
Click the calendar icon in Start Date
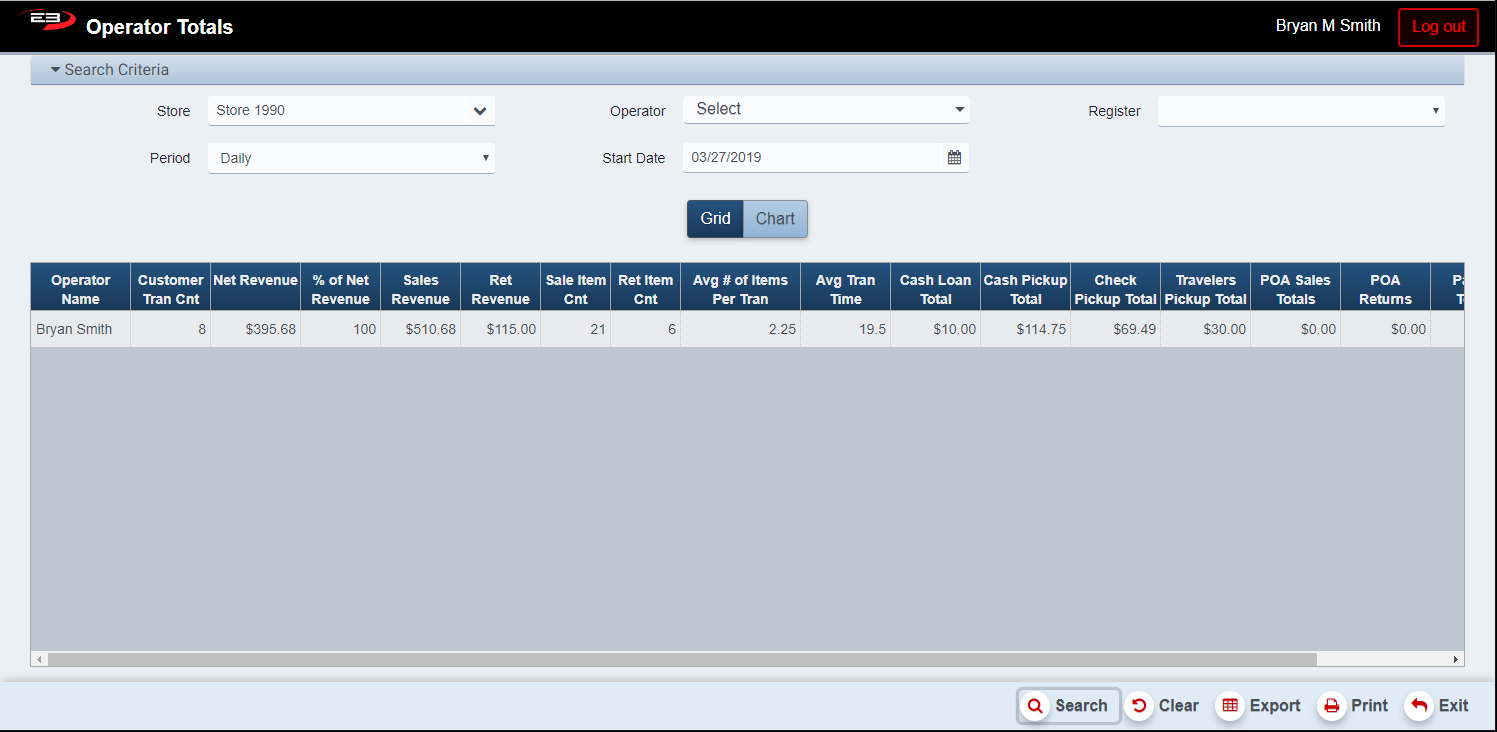pyautogui.click(x=954, y=158)
